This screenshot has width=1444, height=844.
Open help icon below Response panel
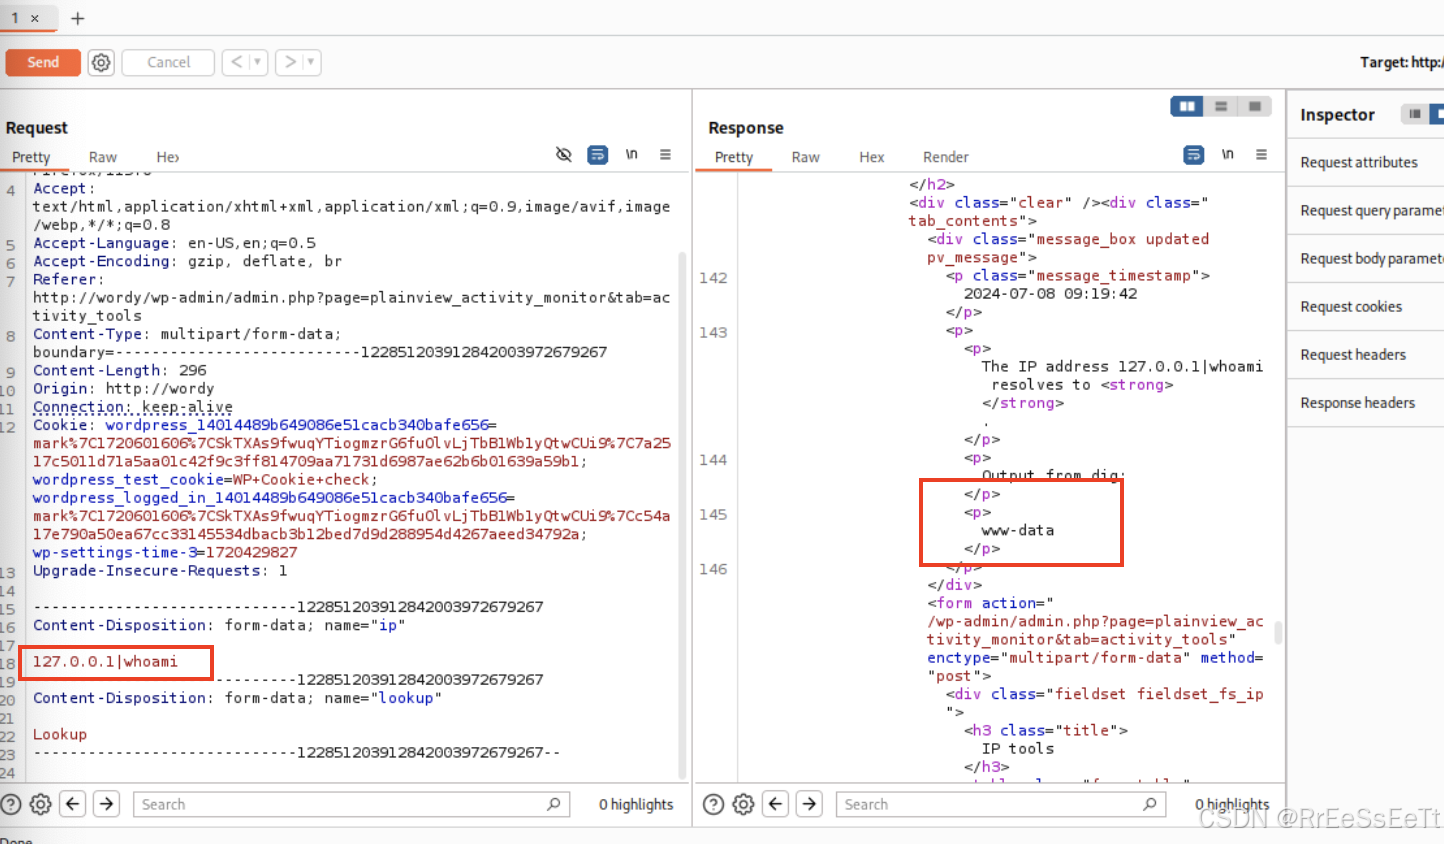[713, 804]
